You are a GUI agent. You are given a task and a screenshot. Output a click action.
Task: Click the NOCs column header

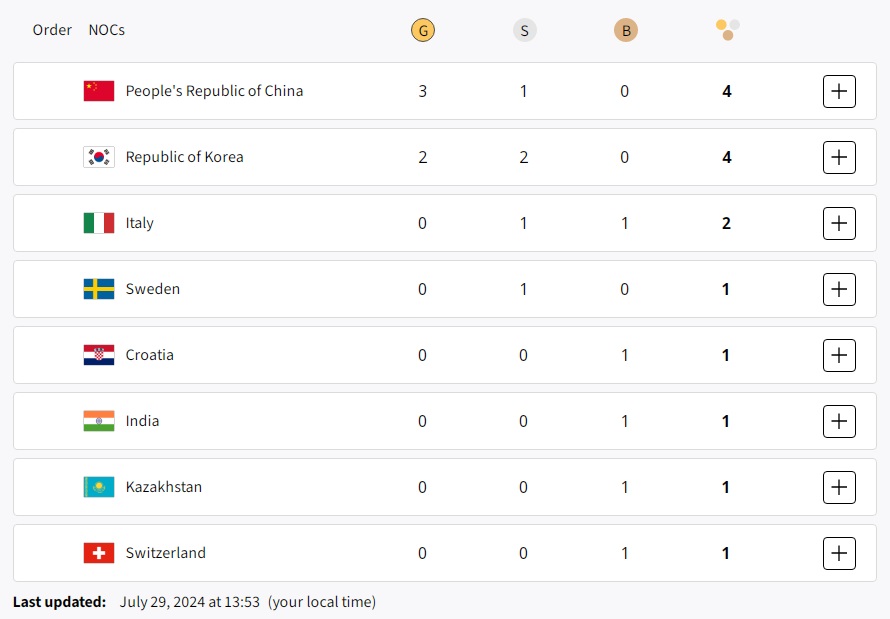pos(107,30)
